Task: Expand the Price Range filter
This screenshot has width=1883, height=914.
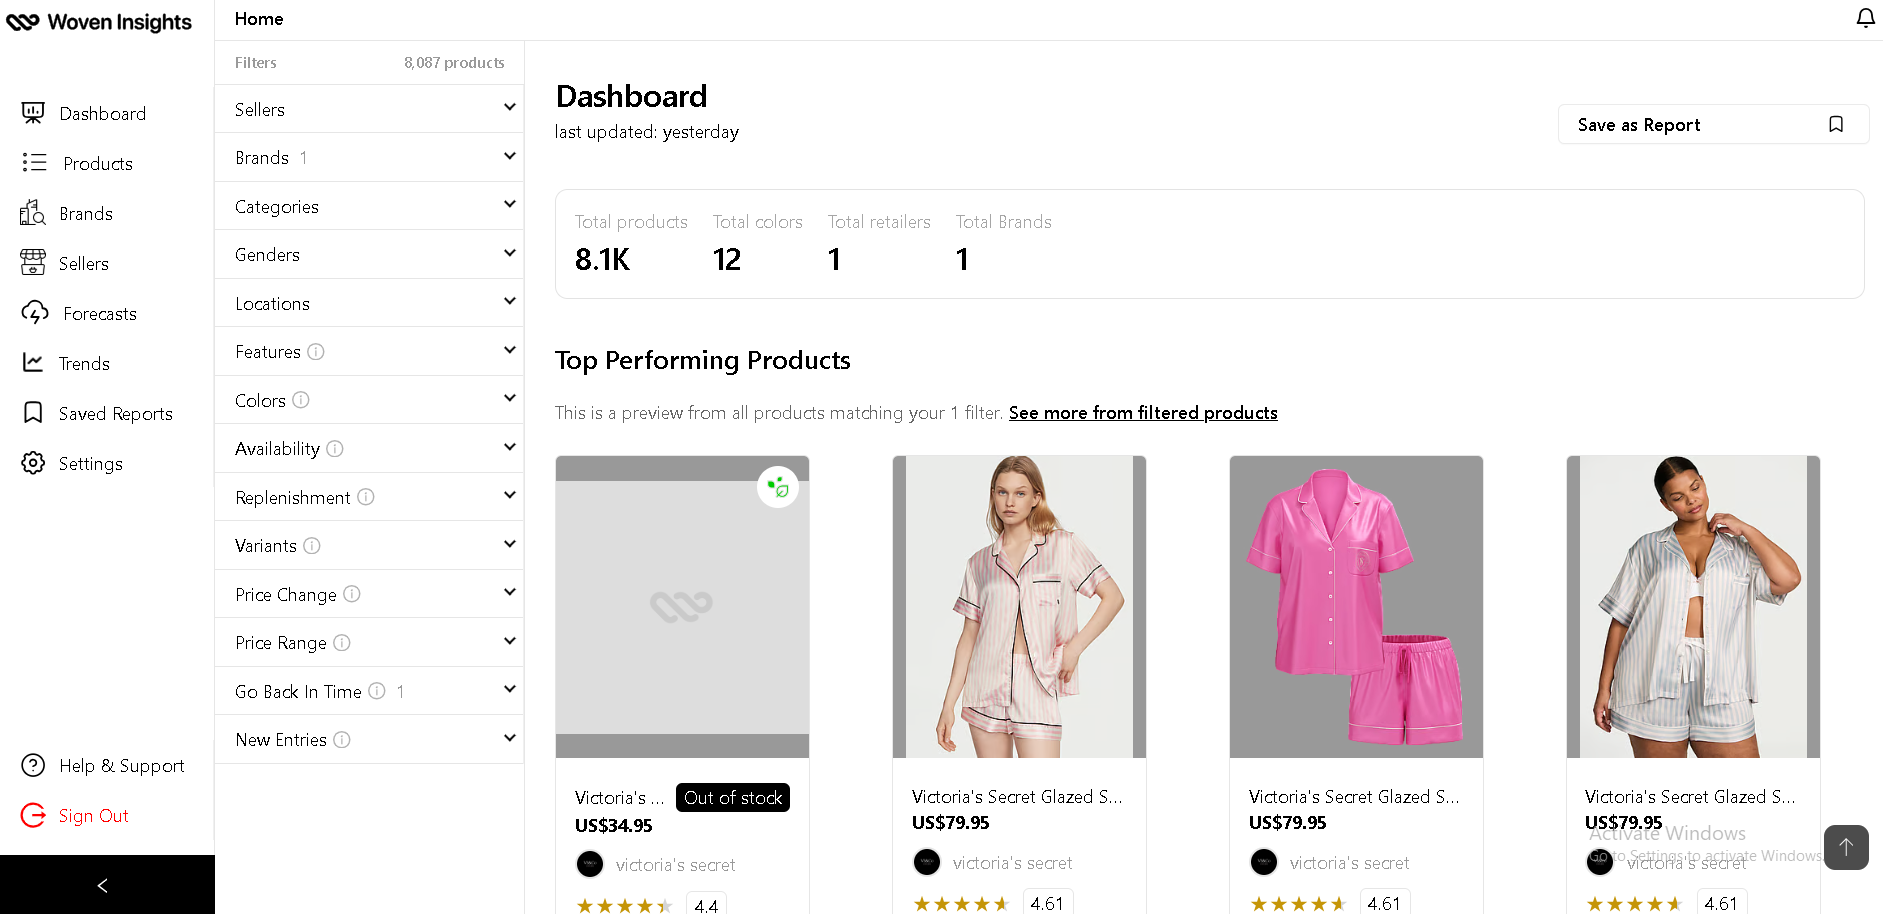Action: pyautogui.click(x=369, y=643)
